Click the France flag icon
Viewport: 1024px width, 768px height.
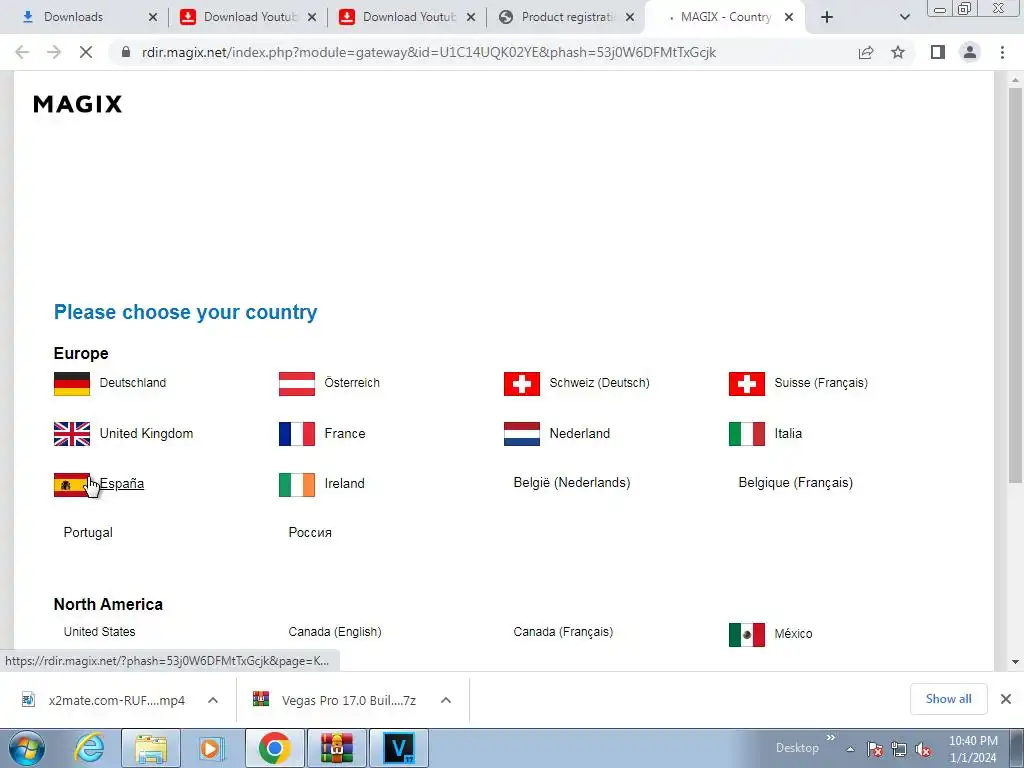point(296,434)
